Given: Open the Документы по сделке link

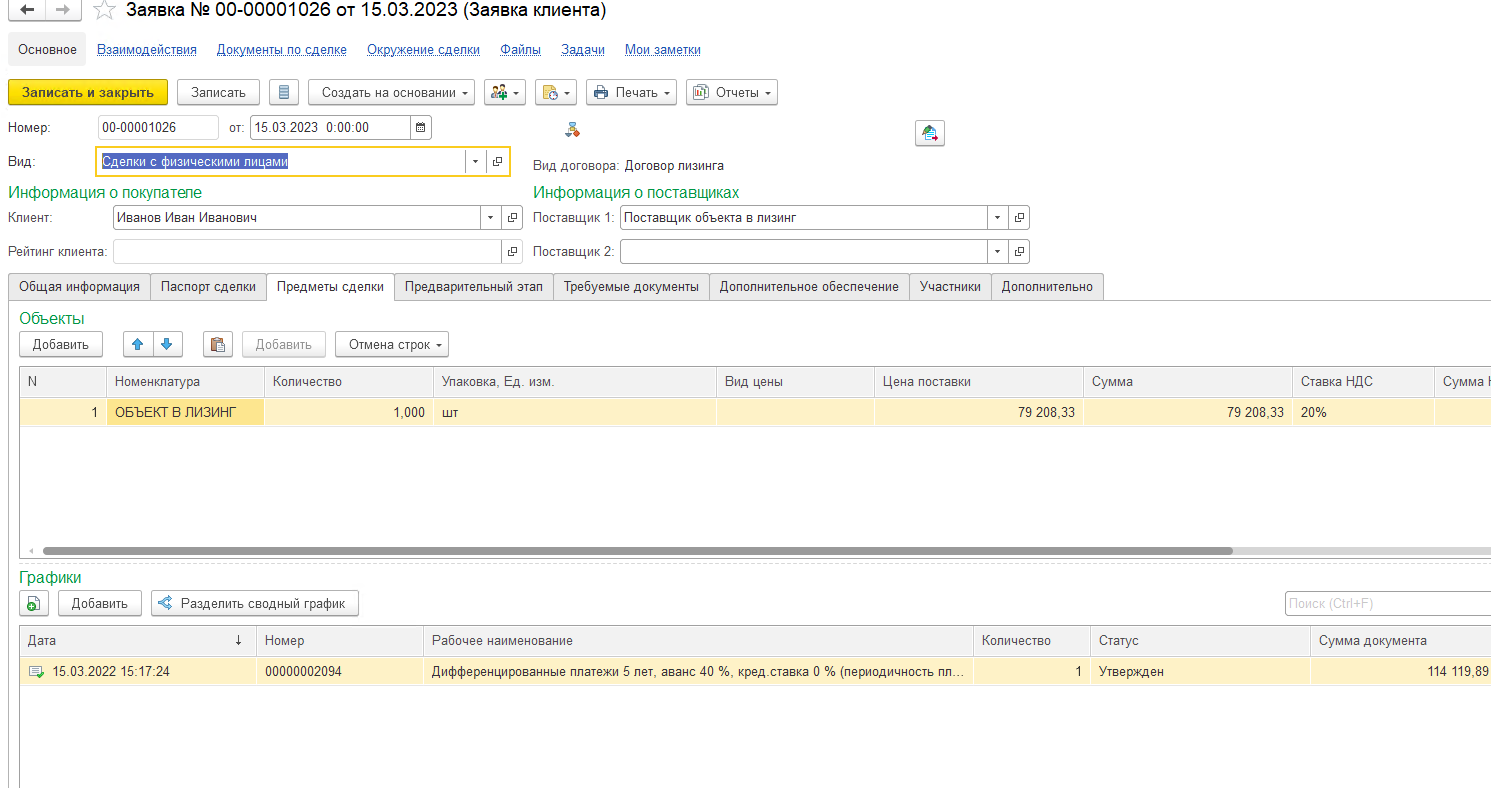Looking at the screenshot, I should pos(281,49).
